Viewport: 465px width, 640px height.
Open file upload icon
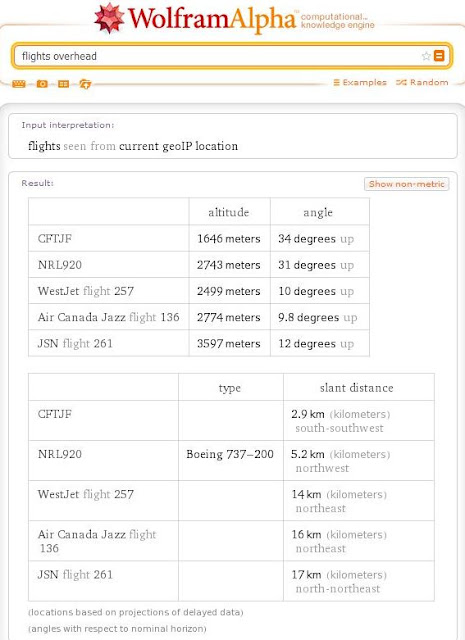[85, 84]
